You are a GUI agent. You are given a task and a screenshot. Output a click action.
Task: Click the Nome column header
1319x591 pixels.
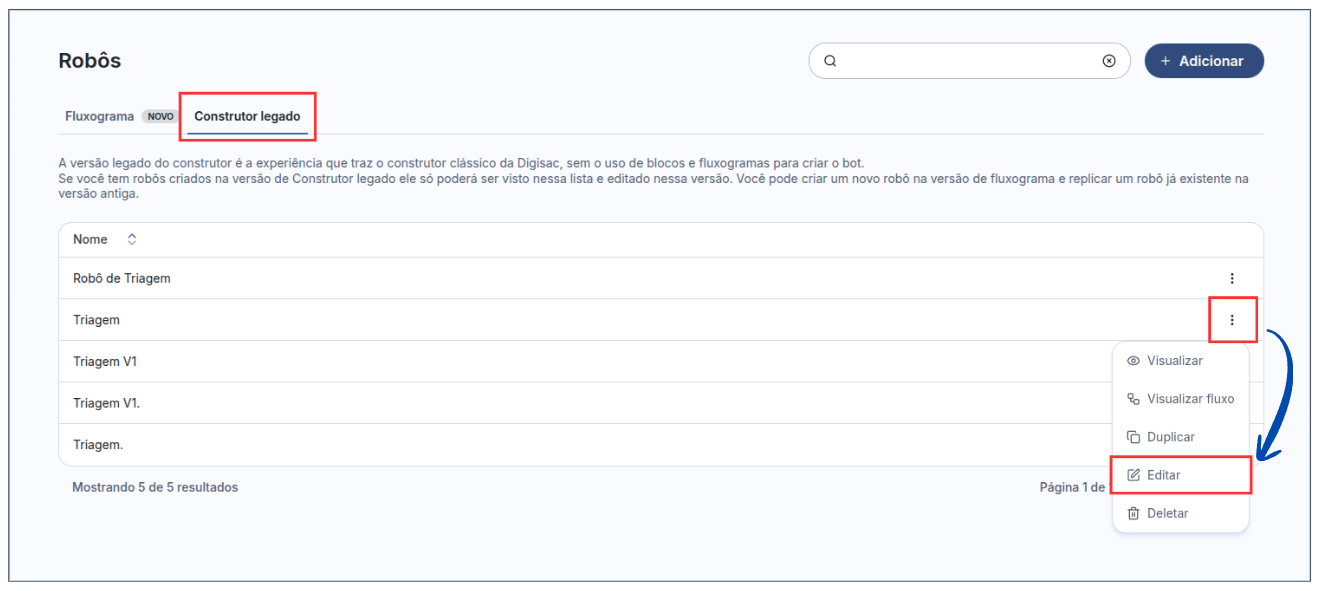coord(90,240)
